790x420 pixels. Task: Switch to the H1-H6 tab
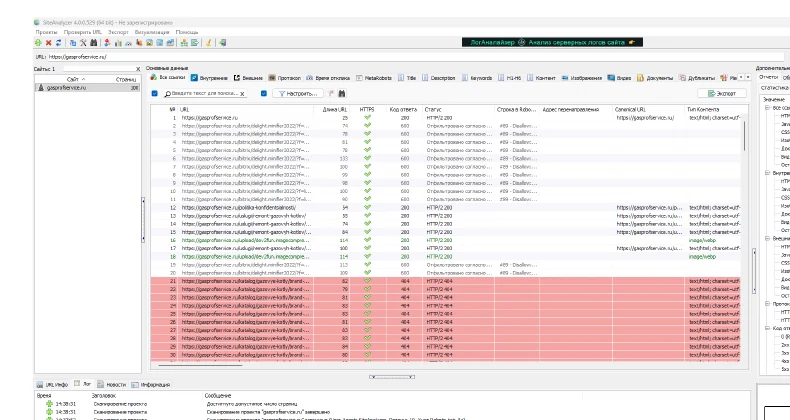click(x=509, y=78)
